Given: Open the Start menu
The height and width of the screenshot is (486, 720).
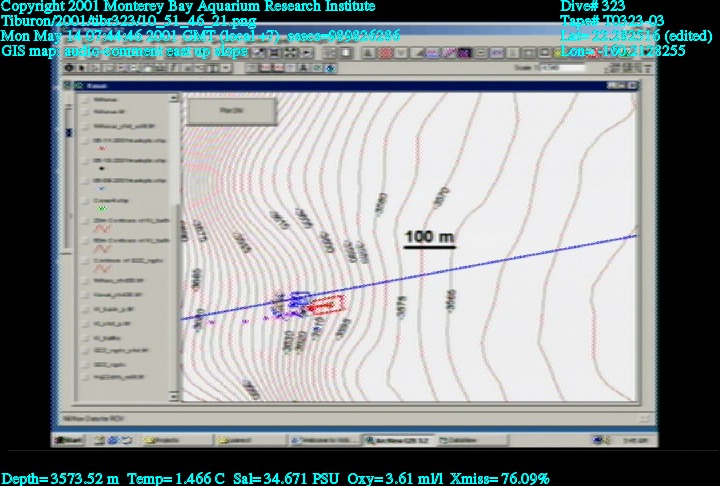Looking at the screenshot, I should [69, 439].
